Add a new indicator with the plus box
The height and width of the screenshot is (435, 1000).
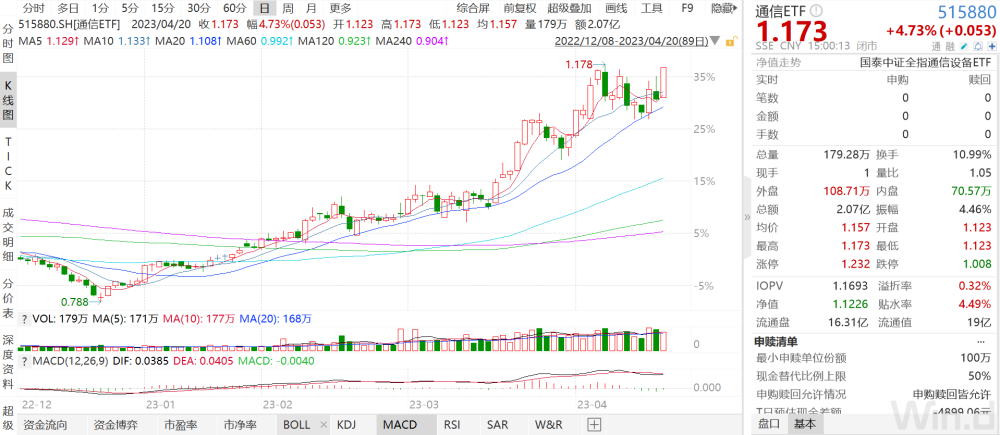tap(594, 425)
